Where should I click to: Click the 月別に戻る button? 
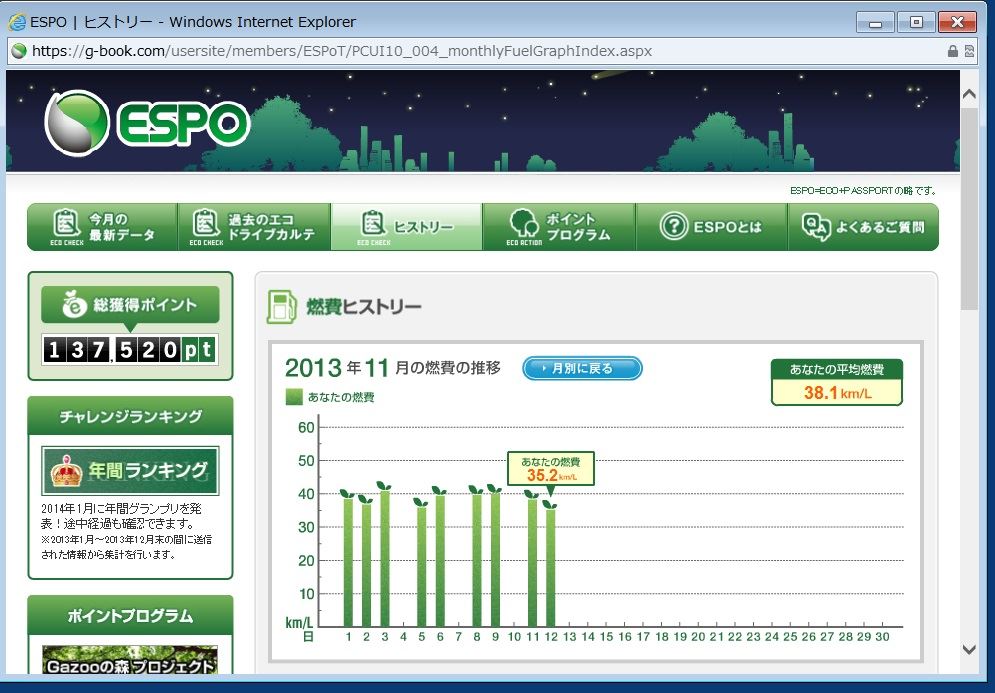pyautogui.click(x=582, y=368)
